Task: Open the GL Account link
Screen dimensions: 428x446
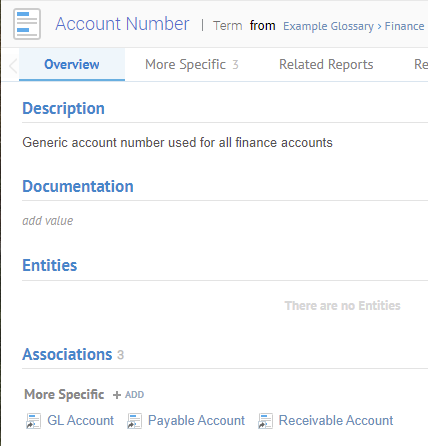Action: [x=80, y=420]
